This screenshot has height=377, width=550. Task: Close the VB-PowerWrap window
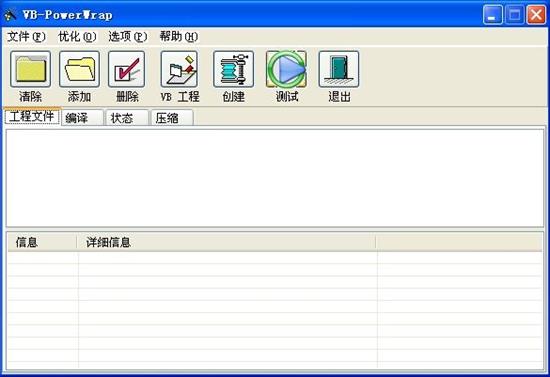point(537,15)
